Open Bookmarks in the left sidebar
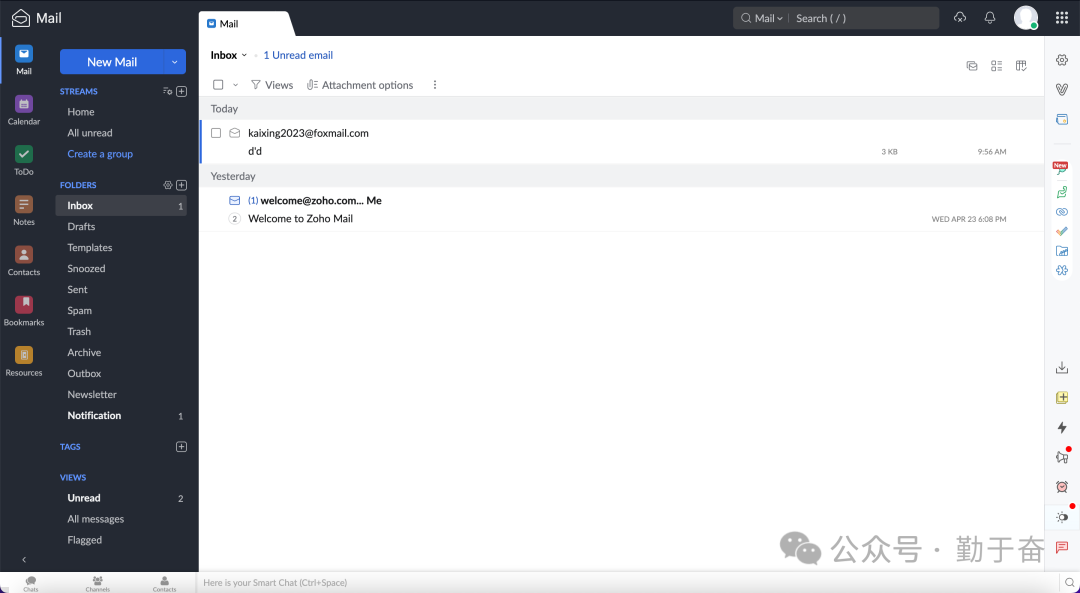The height and width of the screenshot is (593, 1080). [24, 309]
